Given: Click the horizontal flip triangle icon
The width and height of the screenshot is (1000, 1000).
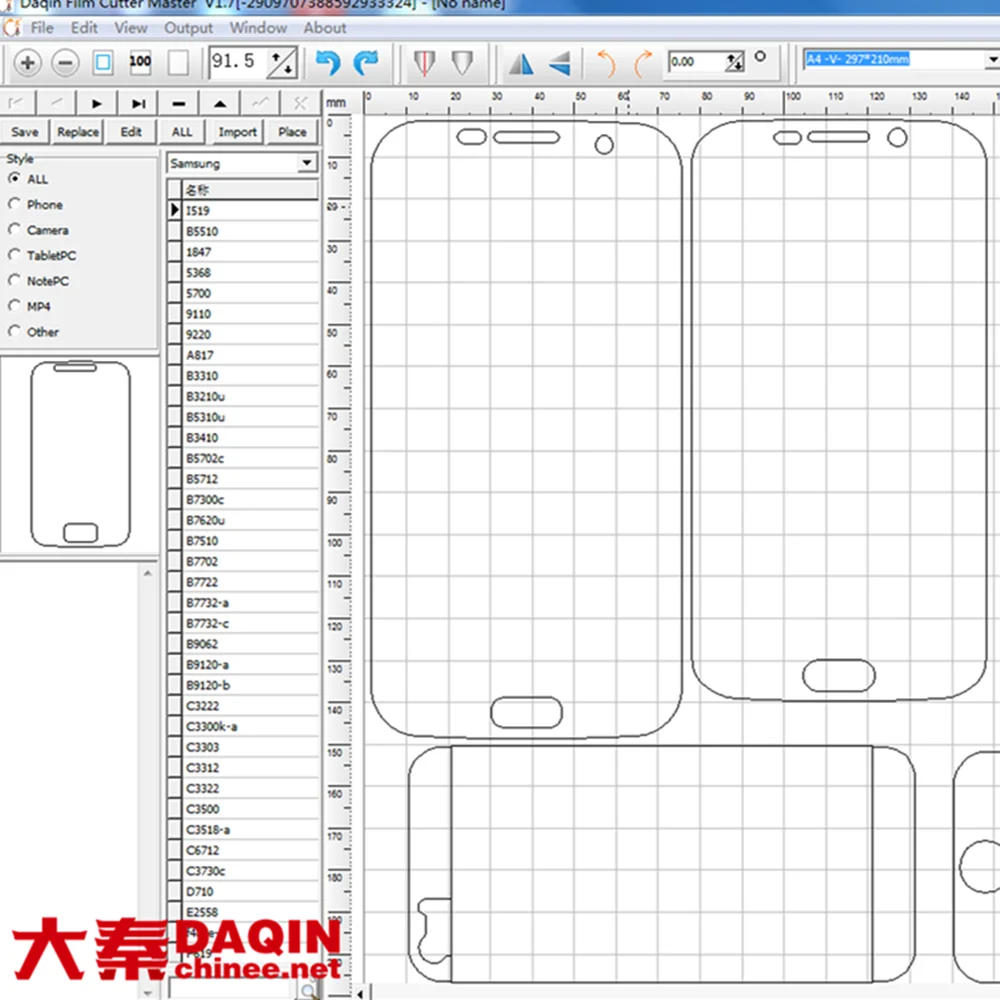Looking at the screenshot, I should coord(520,62).
